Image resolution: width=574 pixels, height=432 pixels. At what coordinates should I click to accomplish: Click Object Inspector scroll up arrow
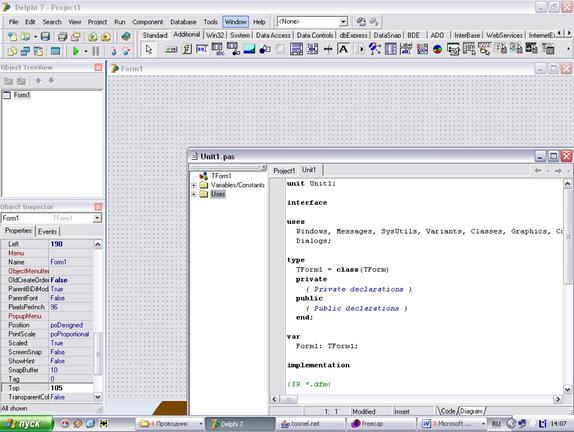point(98,244)
